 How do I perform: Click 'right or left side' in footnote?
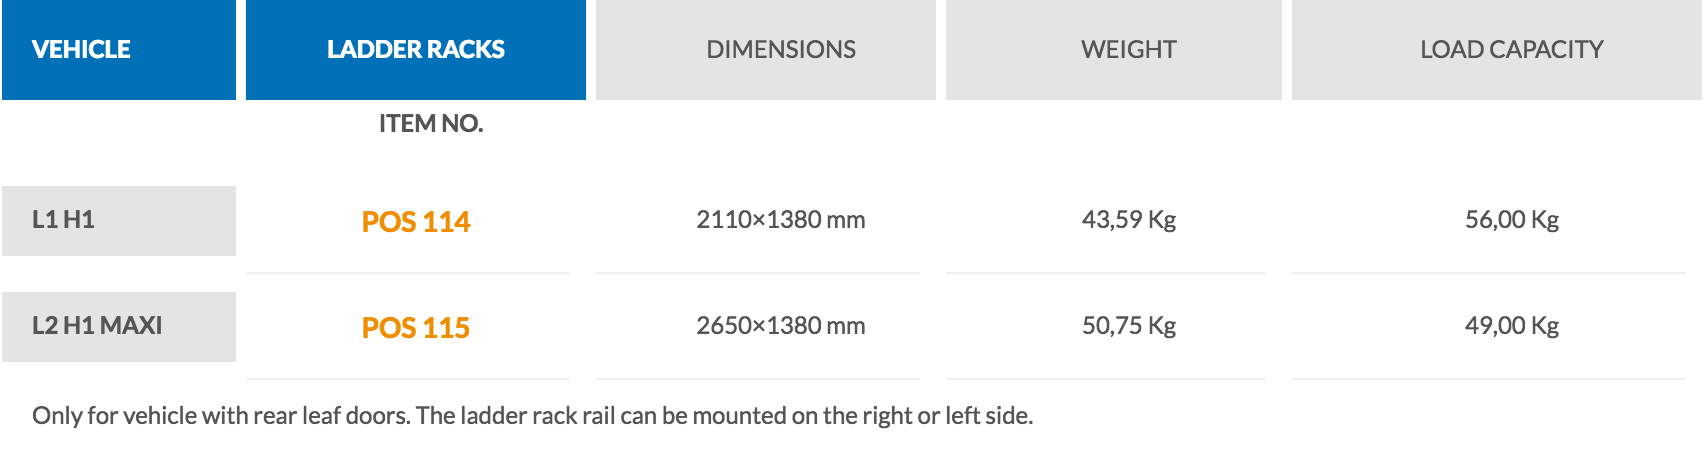946,415
